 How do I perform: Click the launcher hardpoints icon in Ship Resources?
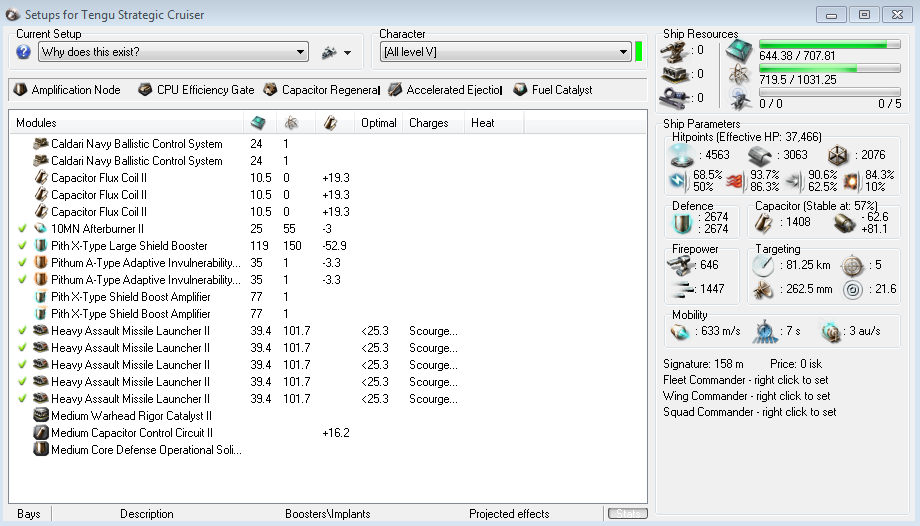(675, 75)
